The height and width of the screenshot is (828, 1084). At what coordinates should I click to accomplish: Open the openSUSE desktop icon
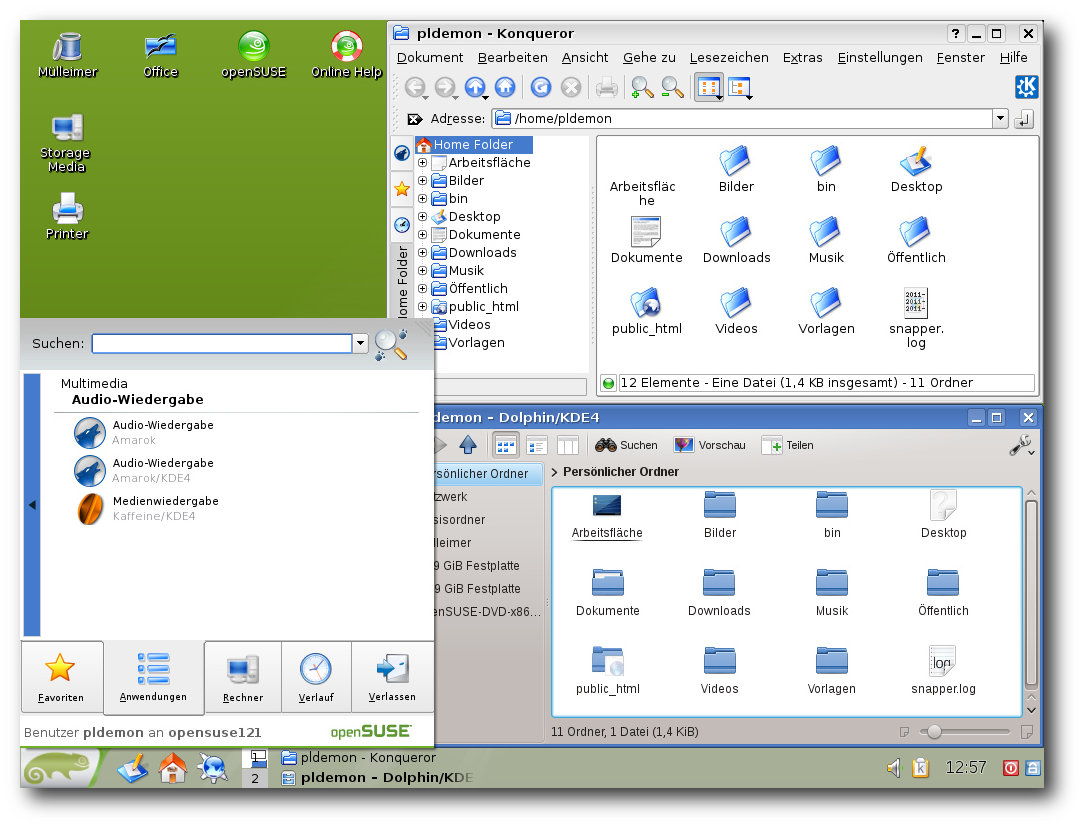254,55
